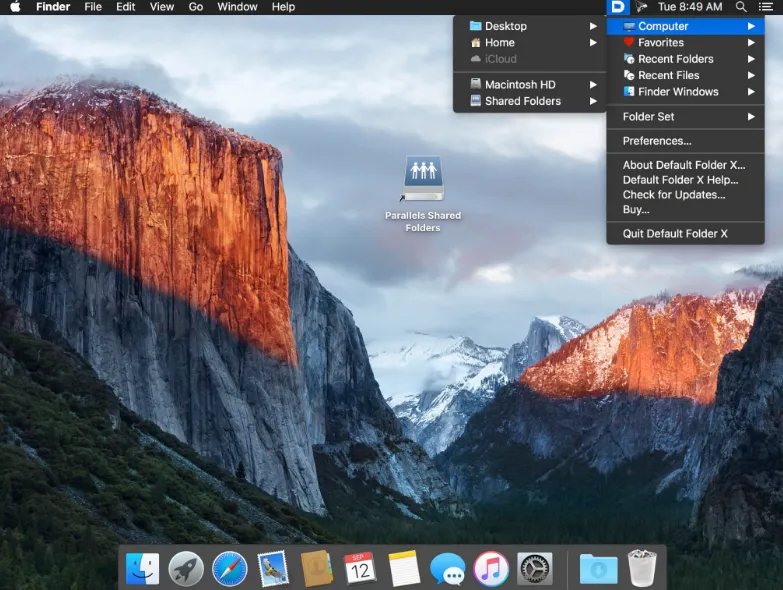The image size is (783, 590).
Task: Open the Finder application menu
Action: click(x=53, y=7)
